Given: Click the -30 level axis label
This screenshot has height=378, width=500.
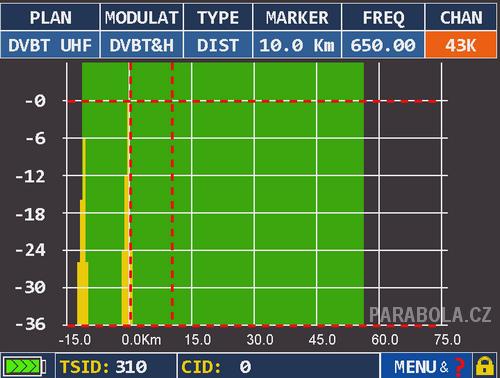Looking at the screenshot, I should click(x=31, y=287).
